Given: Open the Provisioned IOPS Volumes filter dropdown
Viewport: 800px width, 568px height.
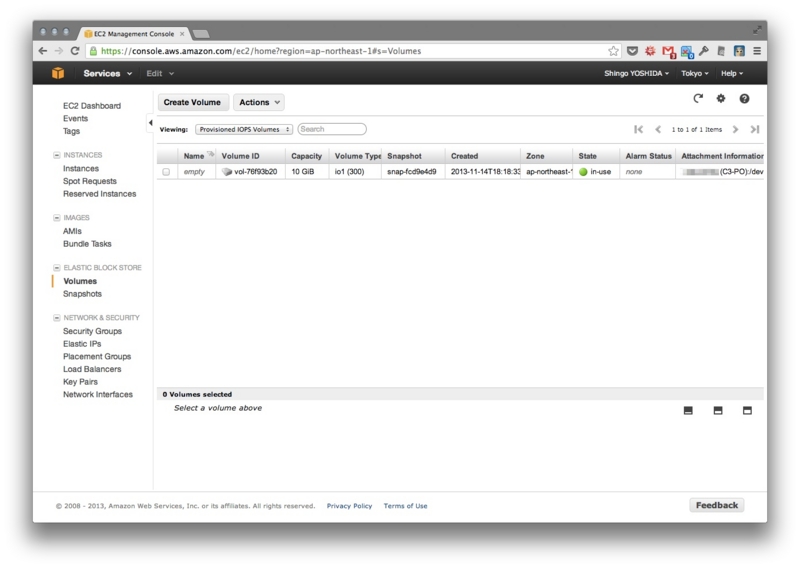Looking at the screenshot, I should pyautogui.click(x=244, y=130).
